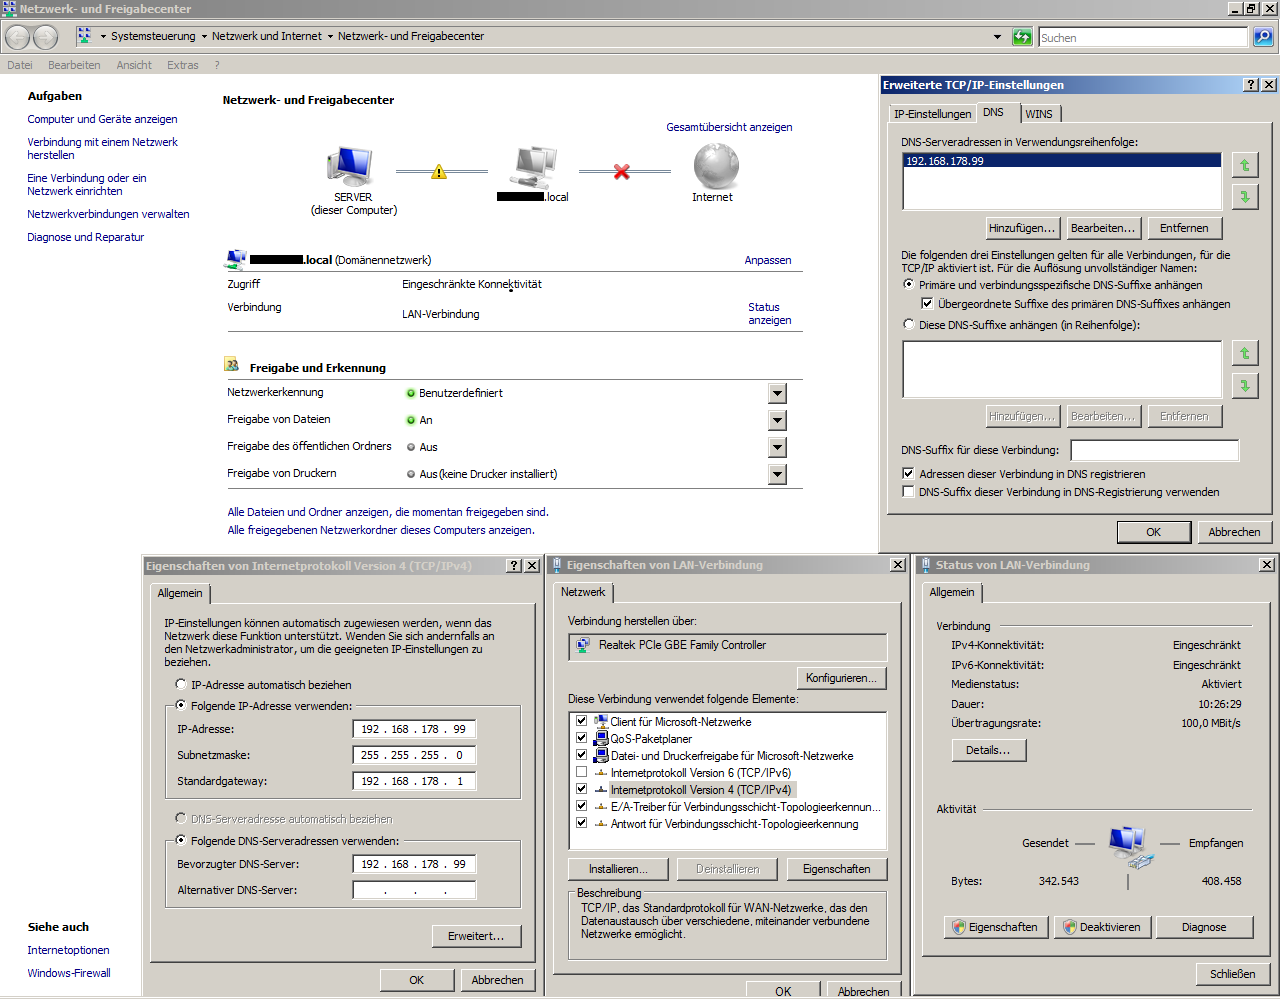Toggle the QoS-Paketplaner checkbox
The height and width of the screenshot is (999, 1280).
coord(581,738)
